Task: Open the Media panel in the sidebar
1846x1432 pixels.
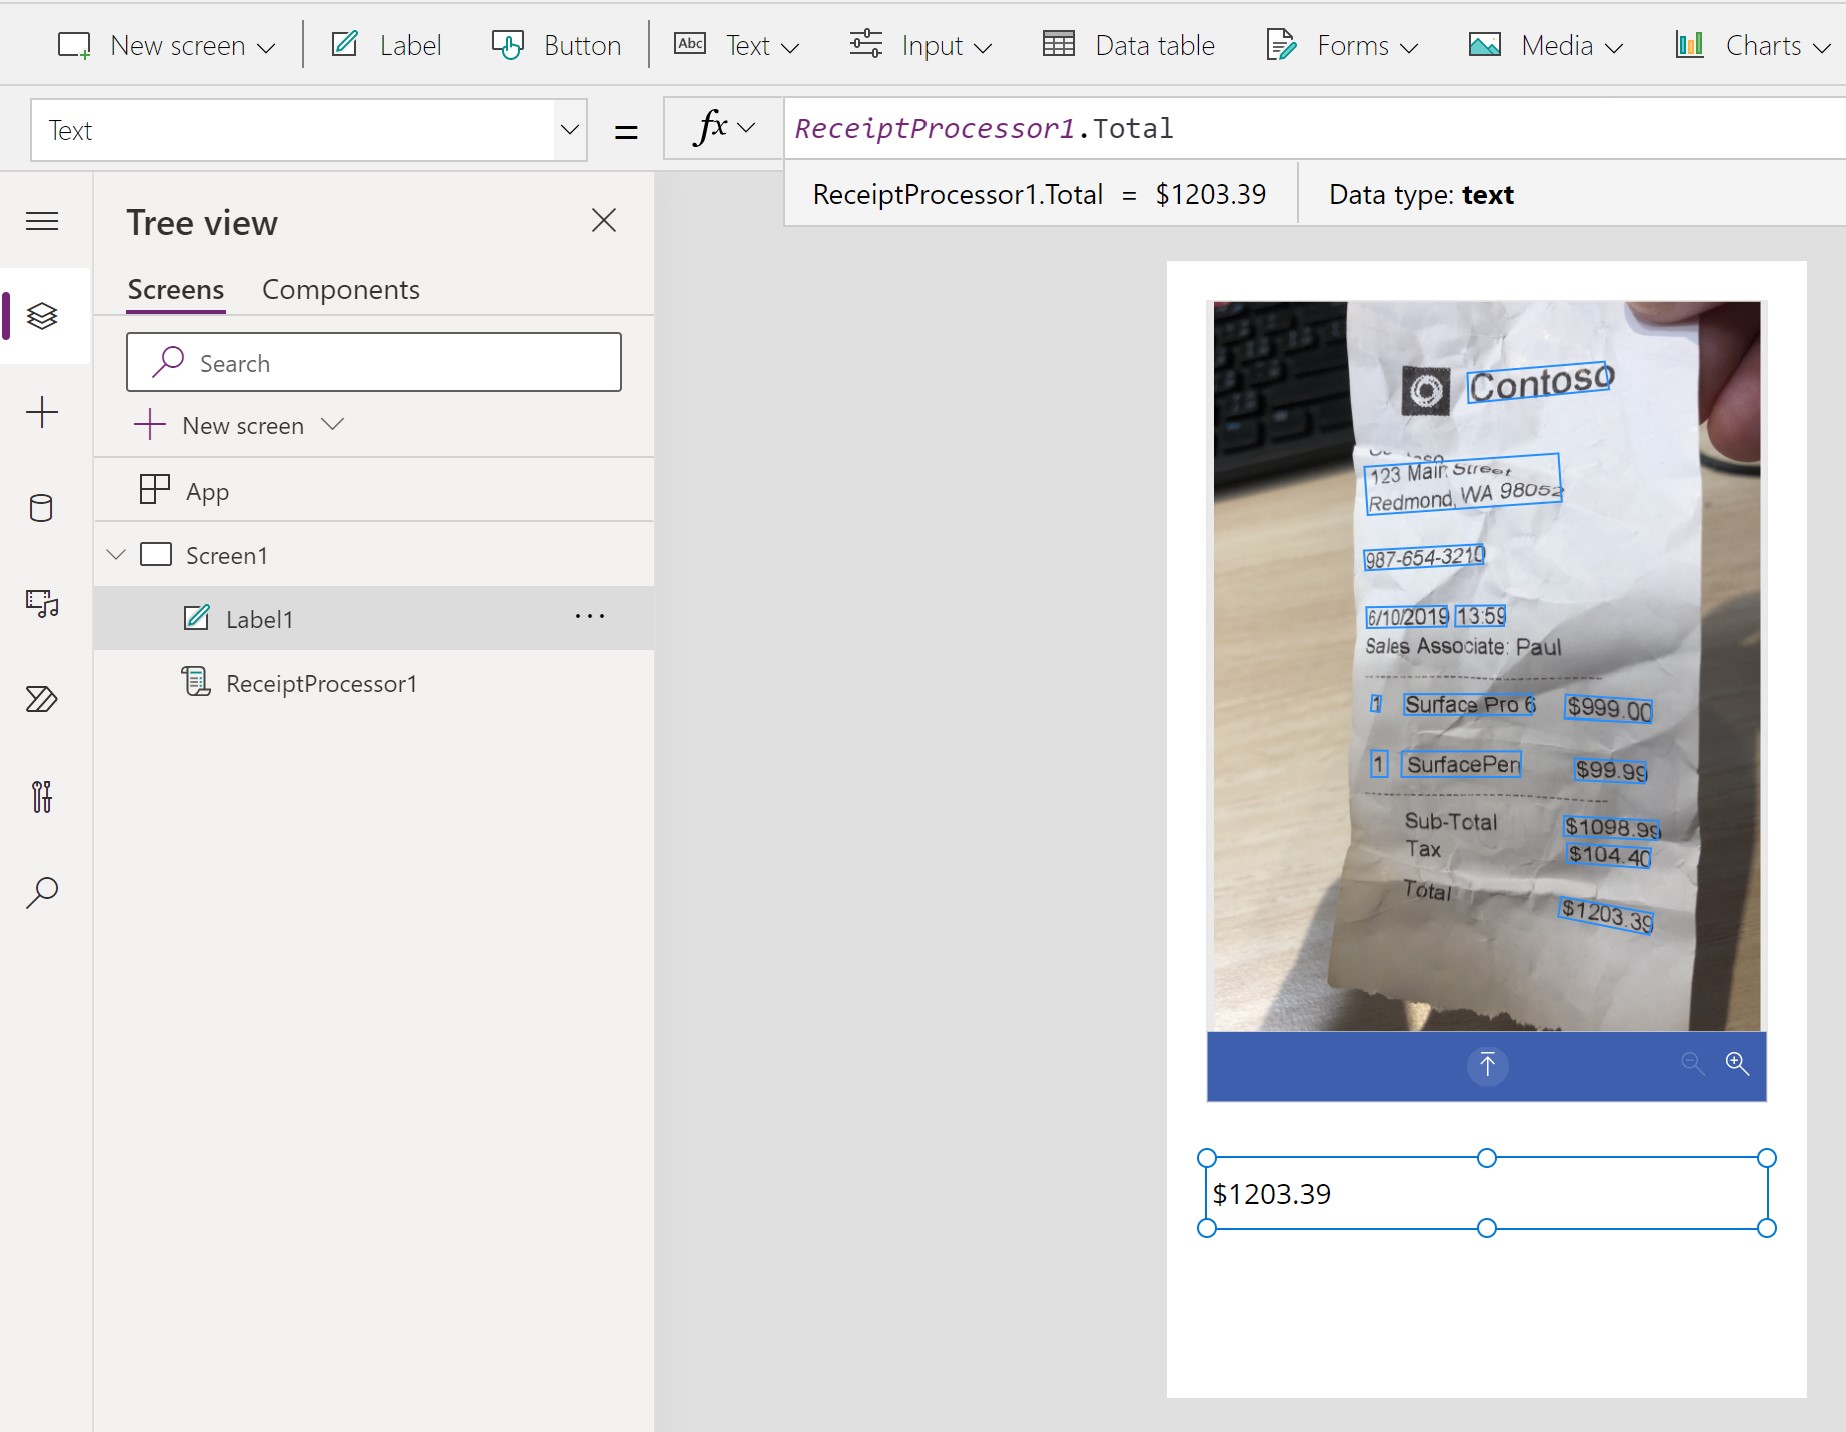Action: click(x=42, y=603)
